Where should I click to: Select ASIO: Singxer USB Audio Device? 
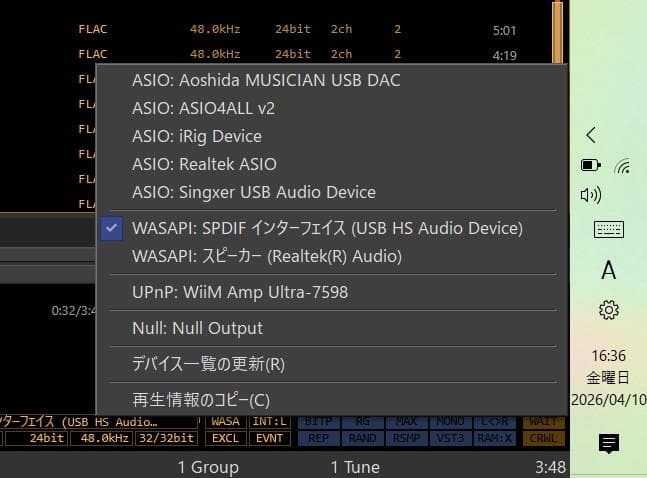pyautogui.click(x=332, y=192)
